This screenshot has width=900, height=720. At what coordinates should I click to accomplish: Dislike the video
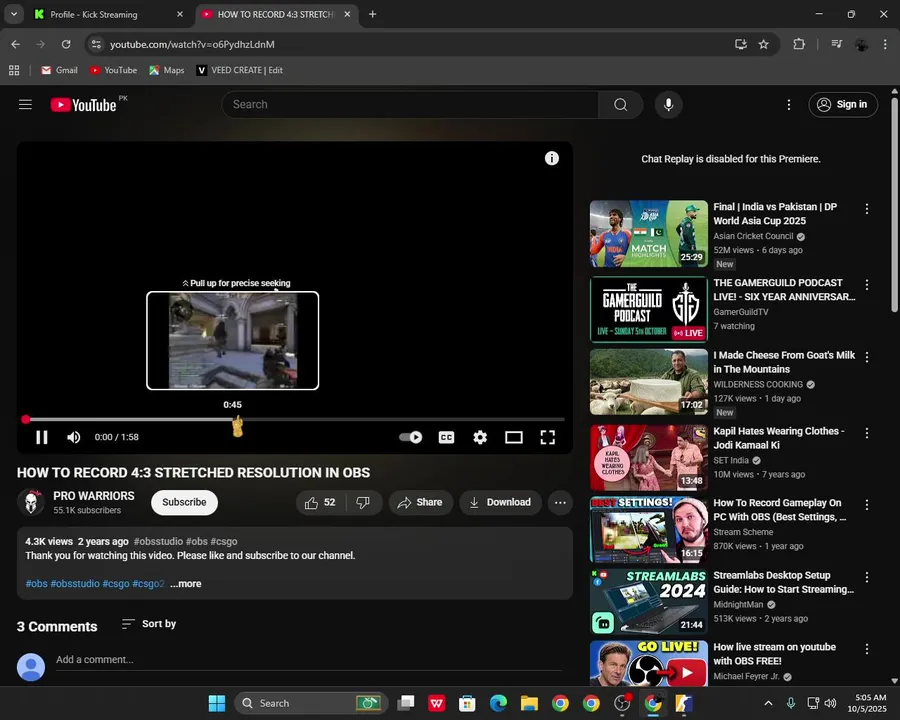tap(363, 502)
